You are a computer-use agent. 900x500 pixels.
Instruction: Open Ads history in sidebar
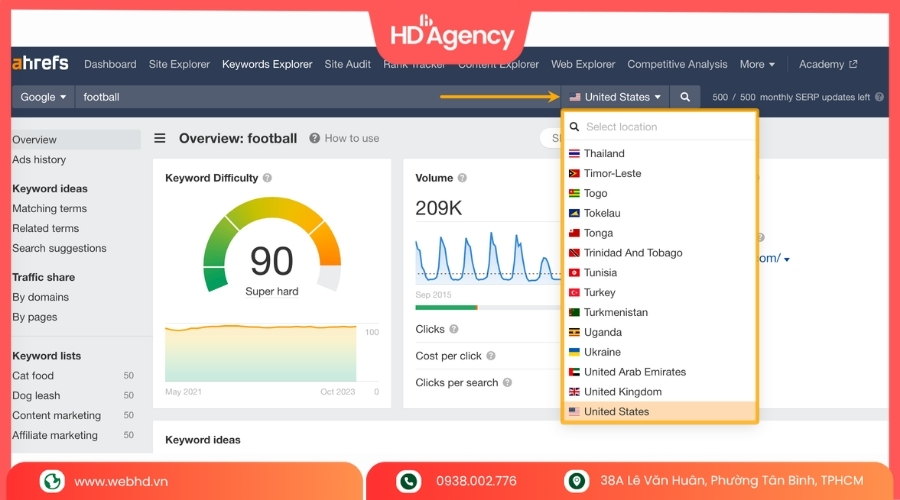point(39,160)
